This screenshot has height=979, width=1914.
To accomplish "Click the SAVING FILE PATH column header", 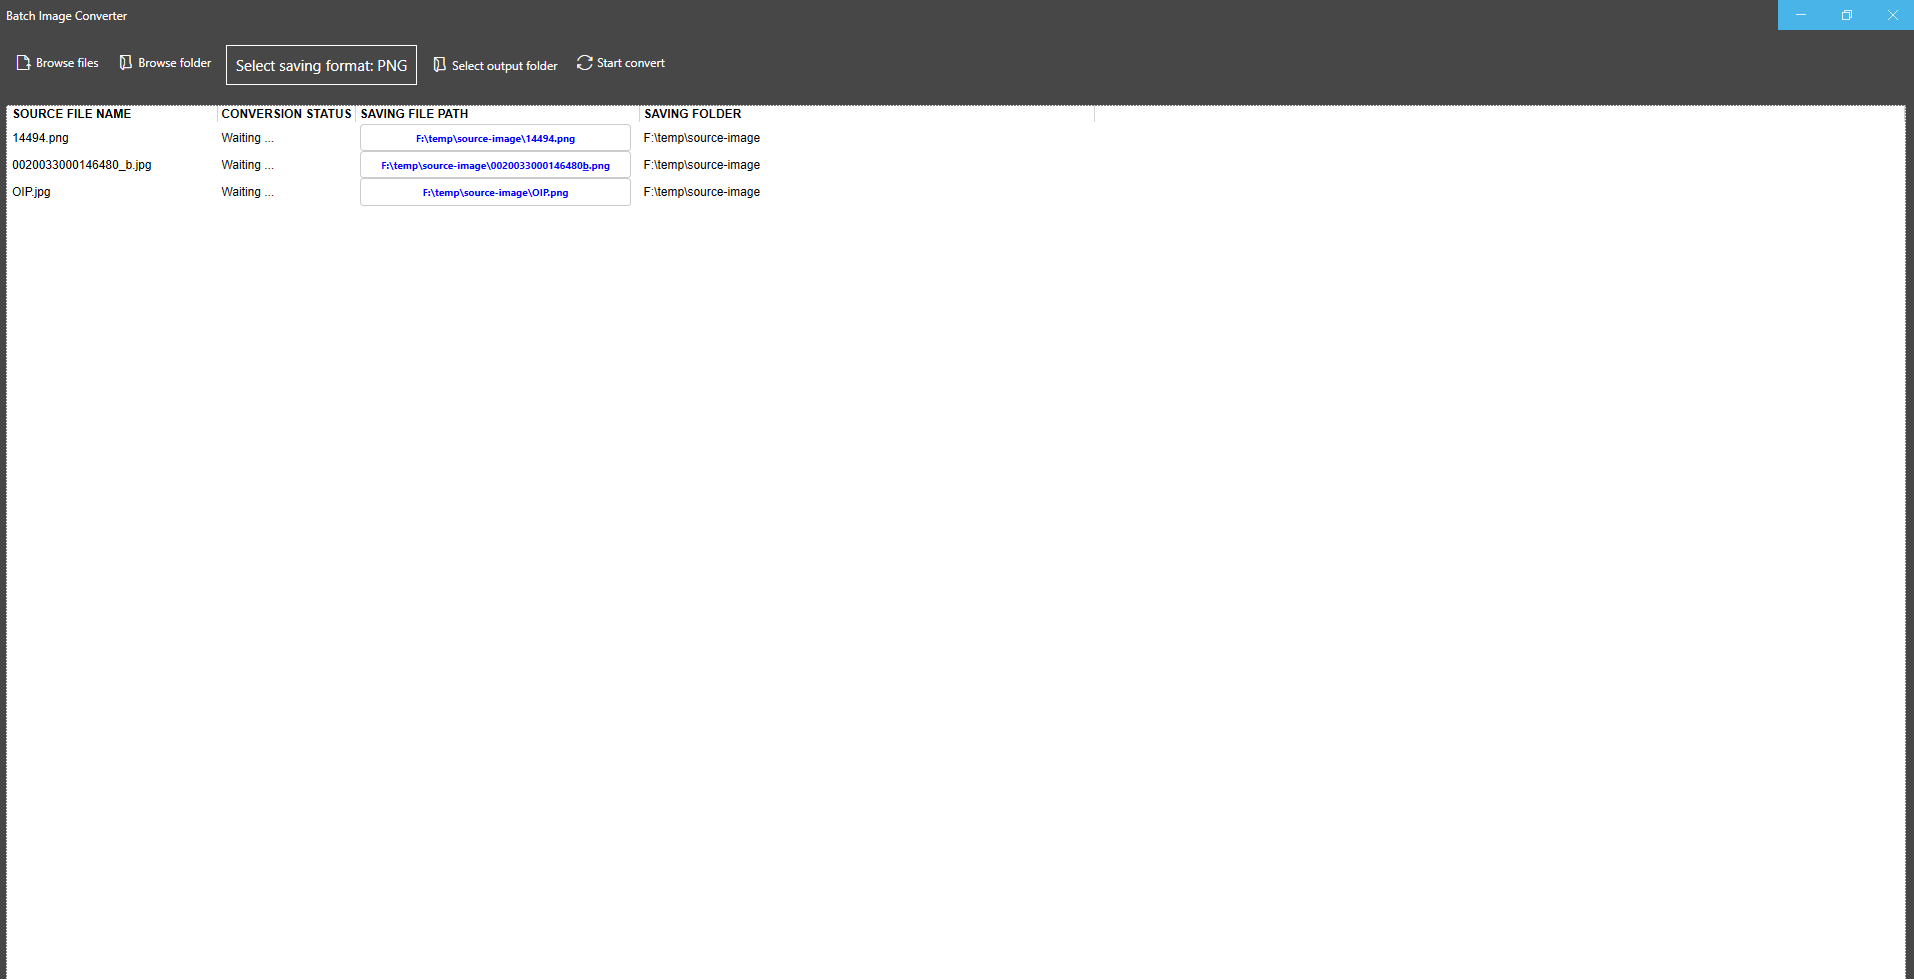I will (x=414, y=113).
